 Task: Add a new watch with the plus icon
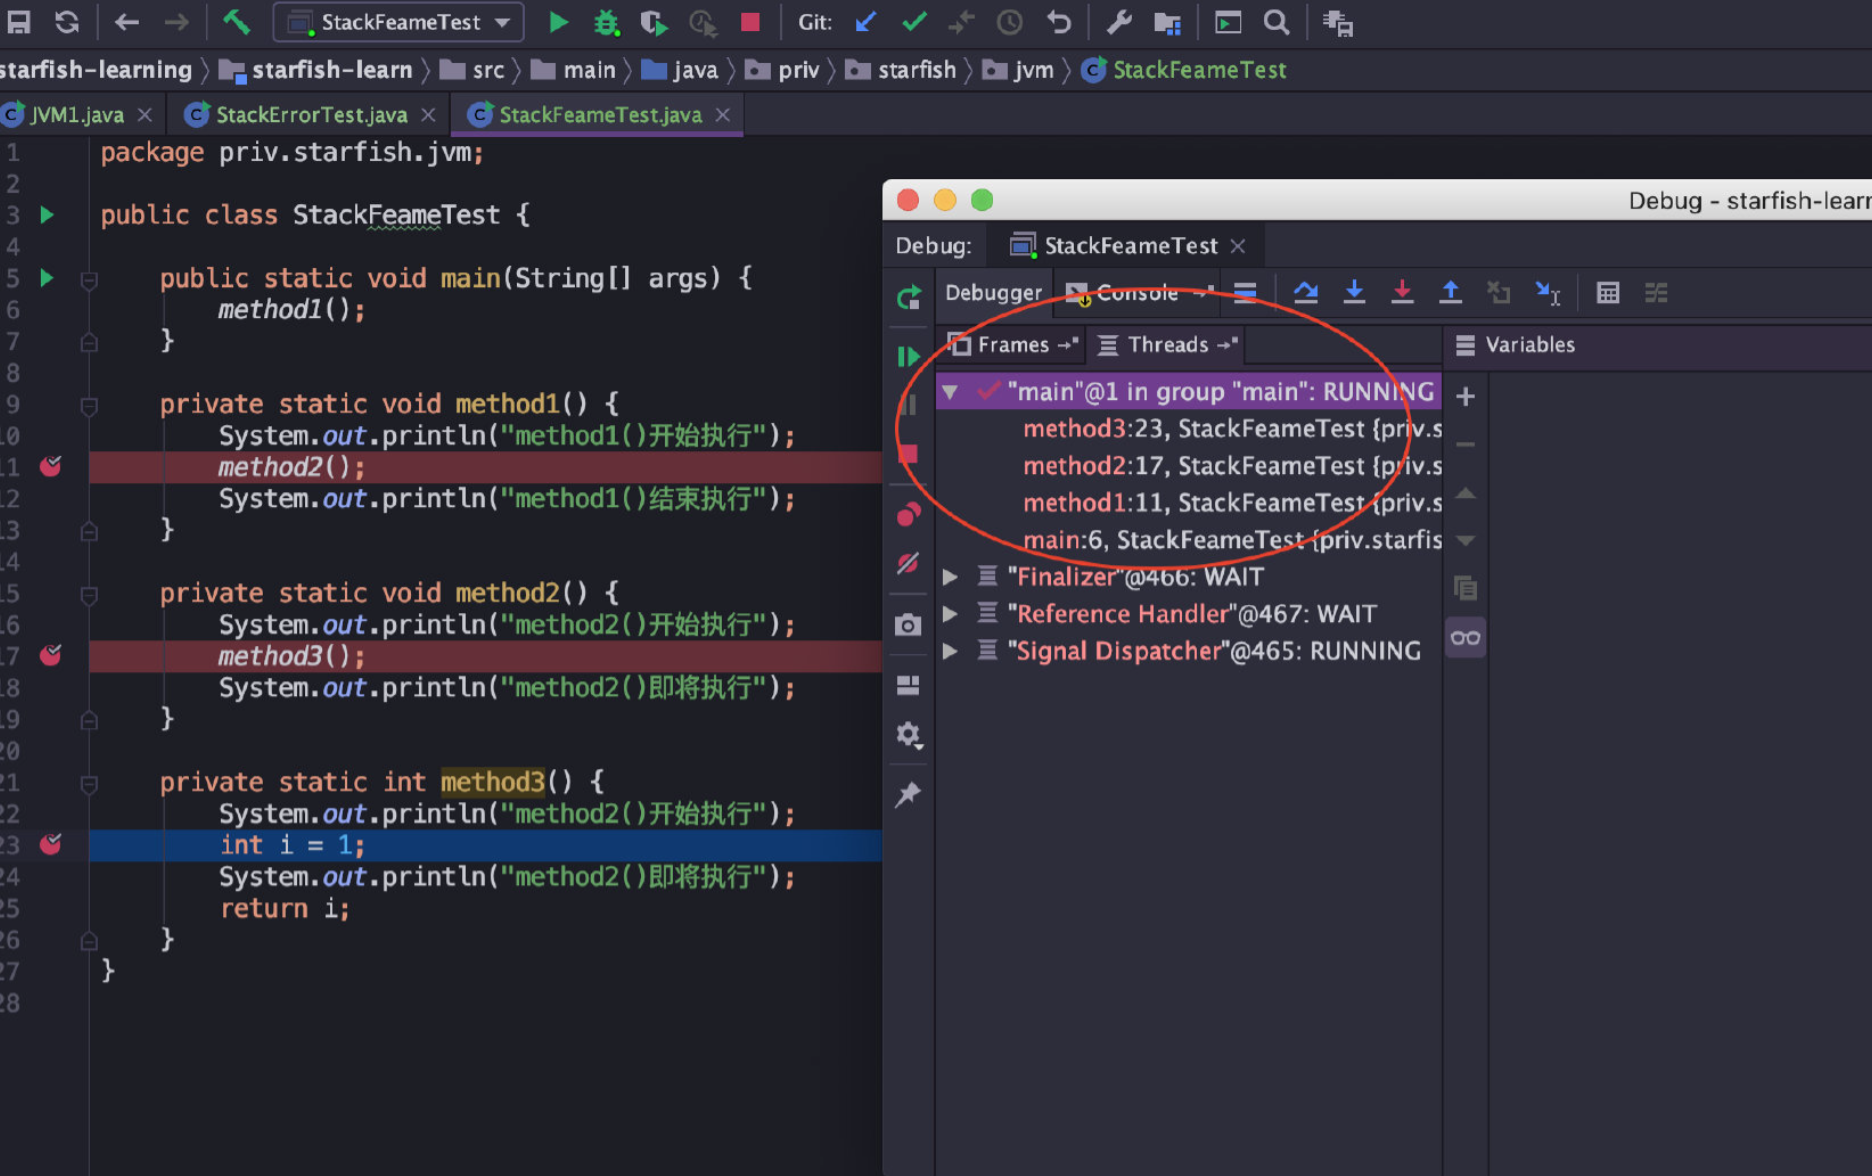[1466, 397]
